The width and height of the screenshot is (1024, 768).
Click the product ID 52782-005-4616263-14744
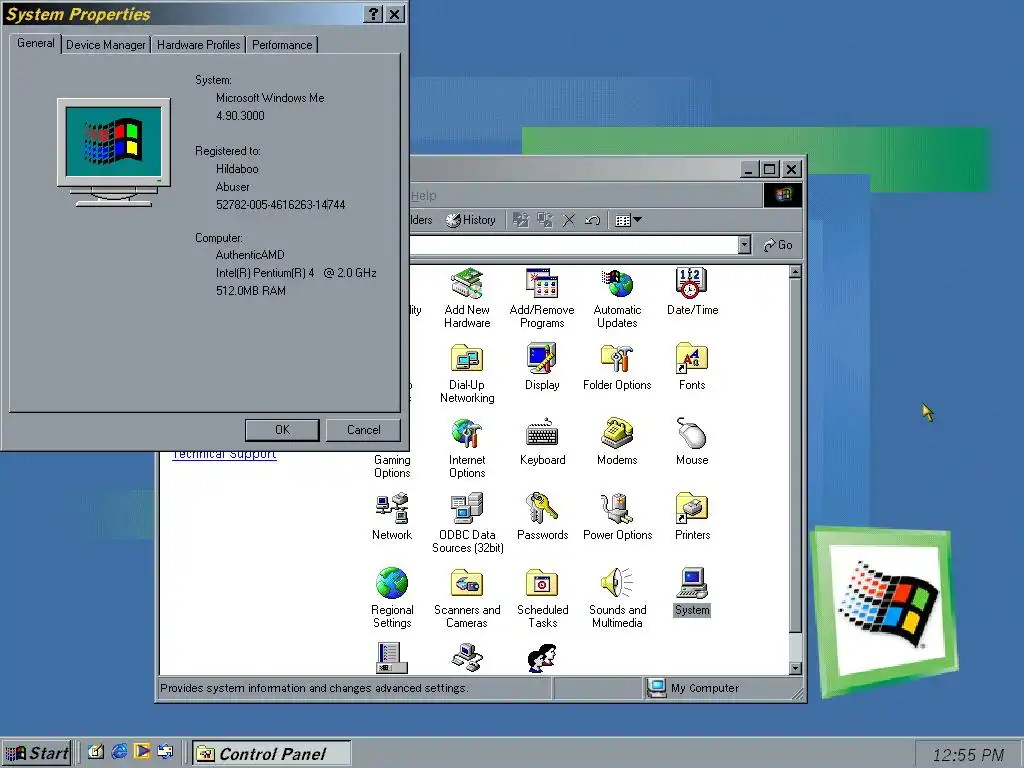coord(280,204)
